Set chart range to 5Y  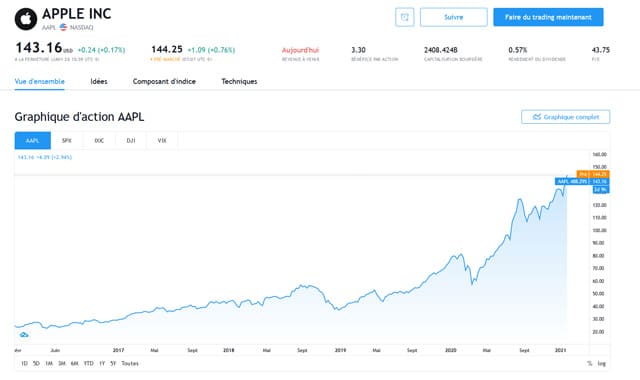(113, 363)
